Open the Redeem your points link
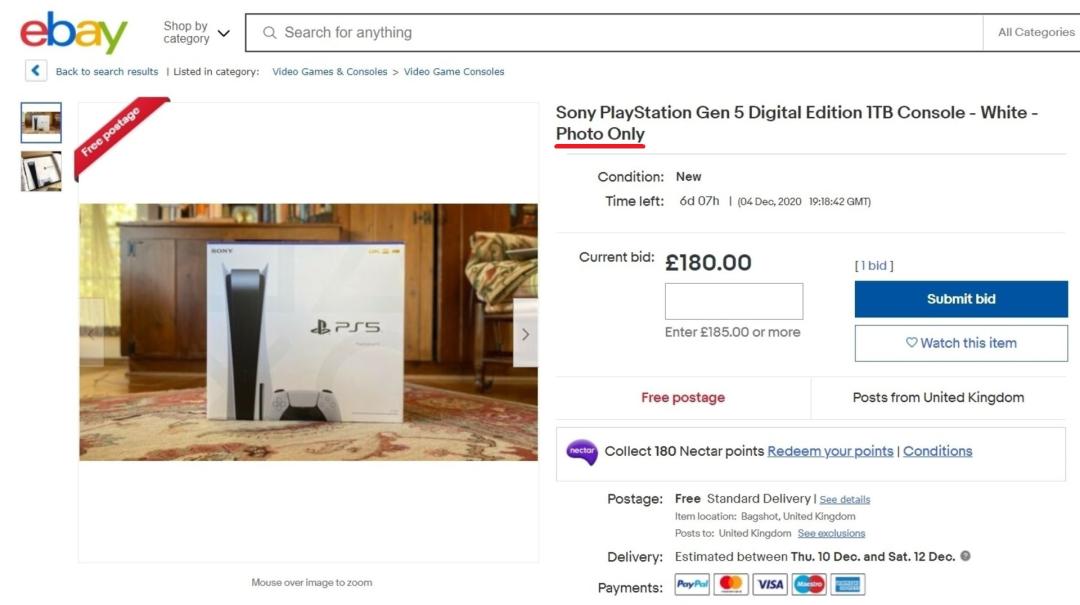Screen dimensions: 1080x605 (x=830, y=451)
